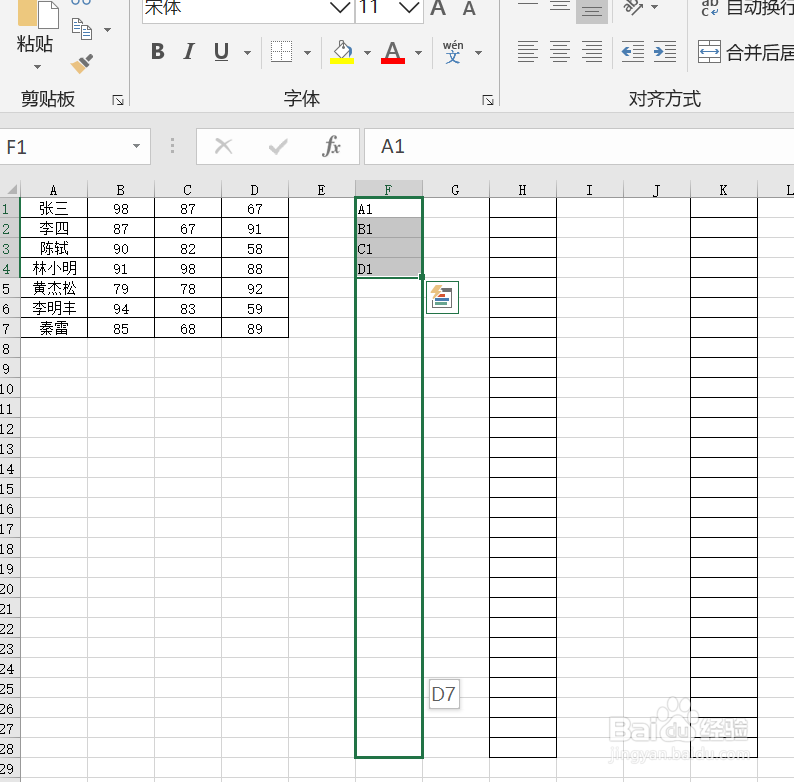Click the phonetic guide wén icon

453,52
